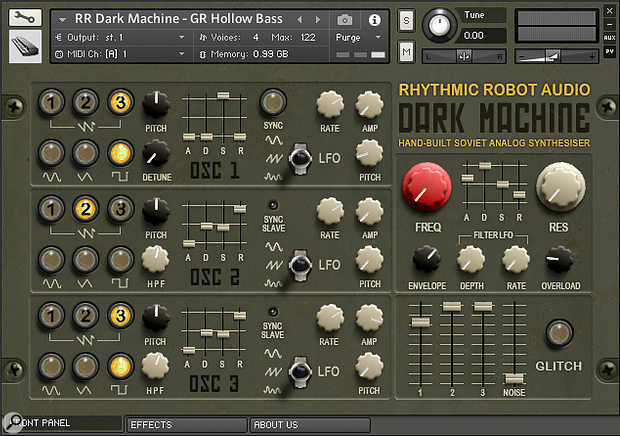Click the OSC 1 LFO RATE knob
Screen dimensions: 620x436
[330, 105]
